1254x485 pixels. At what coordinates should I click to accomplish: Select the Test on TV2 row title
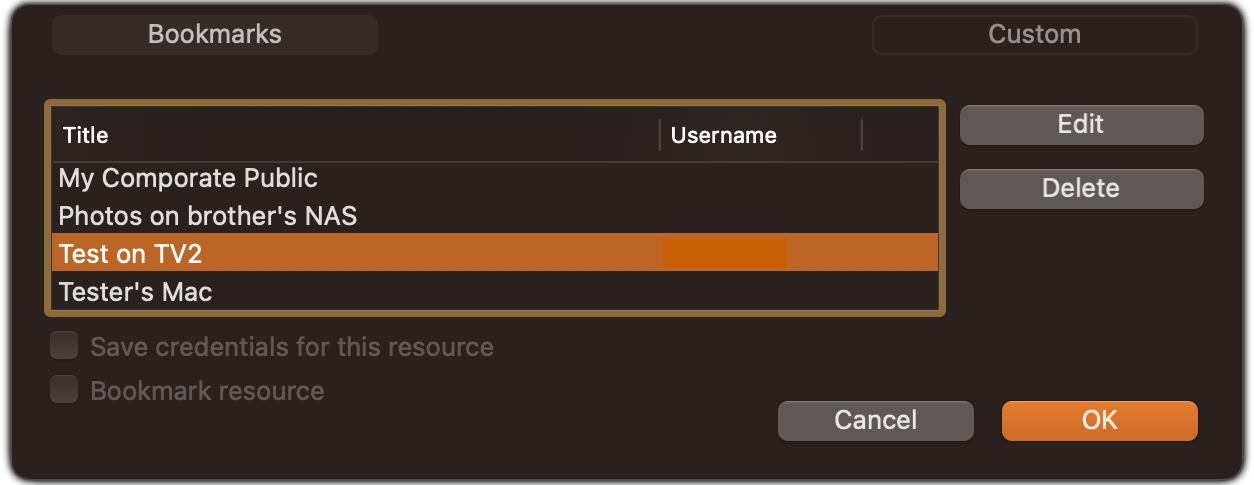pyautogui.click(x=130, y=254)
